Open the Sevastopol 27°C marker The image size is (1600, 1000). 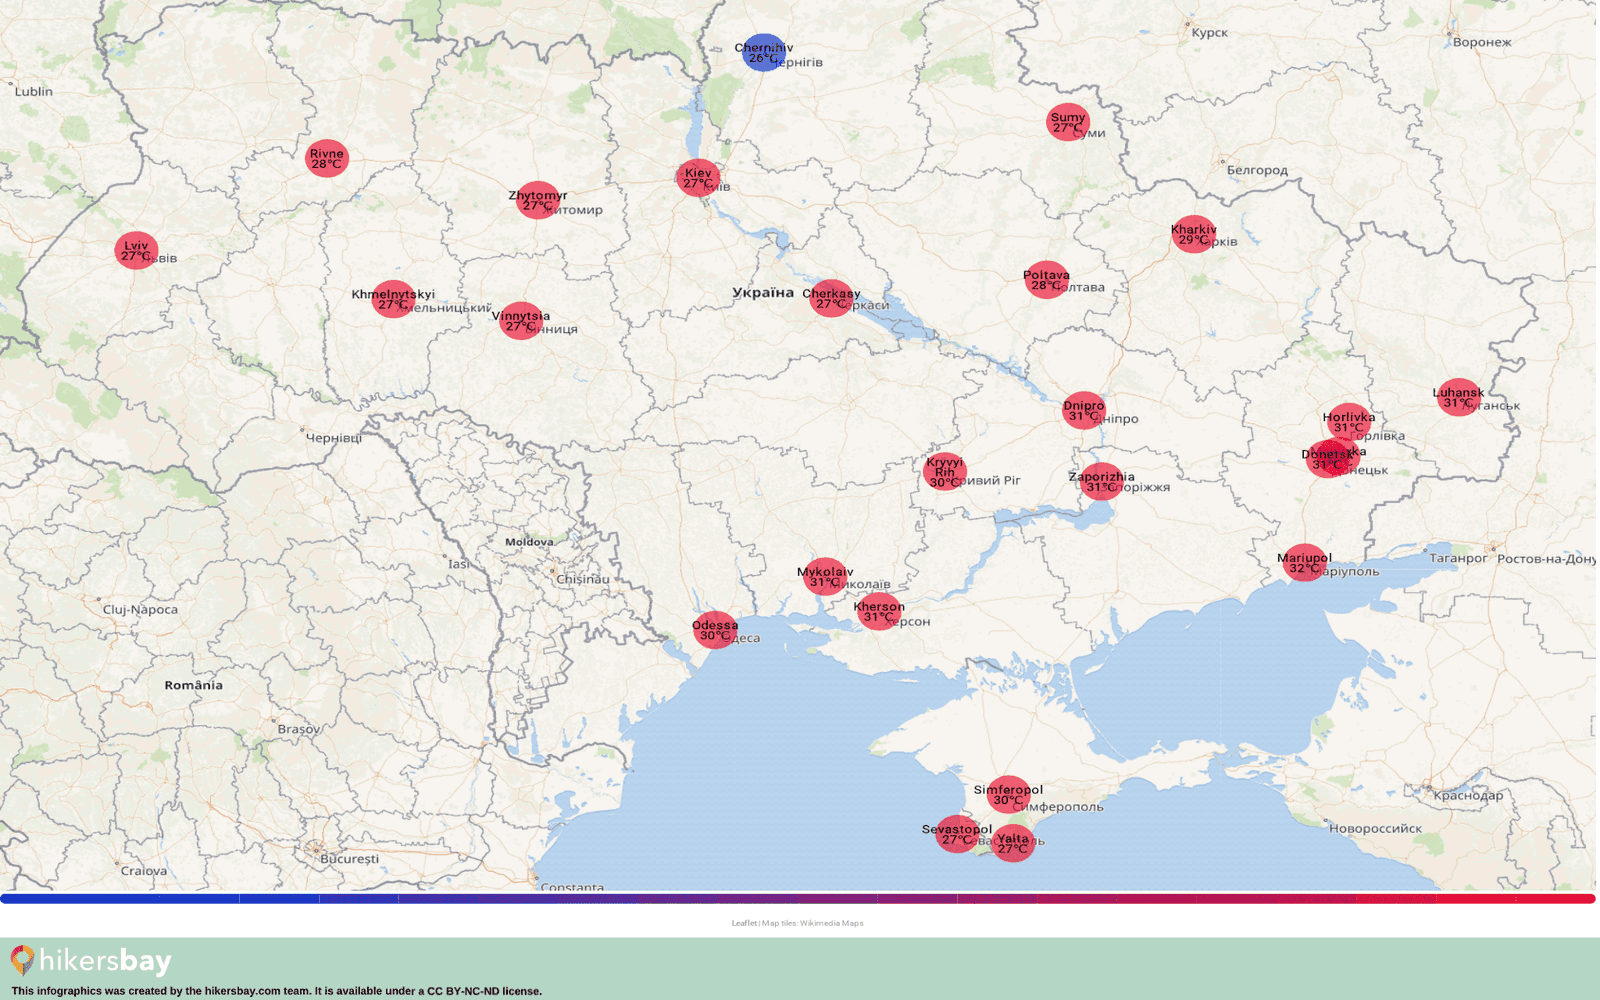pos(957,834)
